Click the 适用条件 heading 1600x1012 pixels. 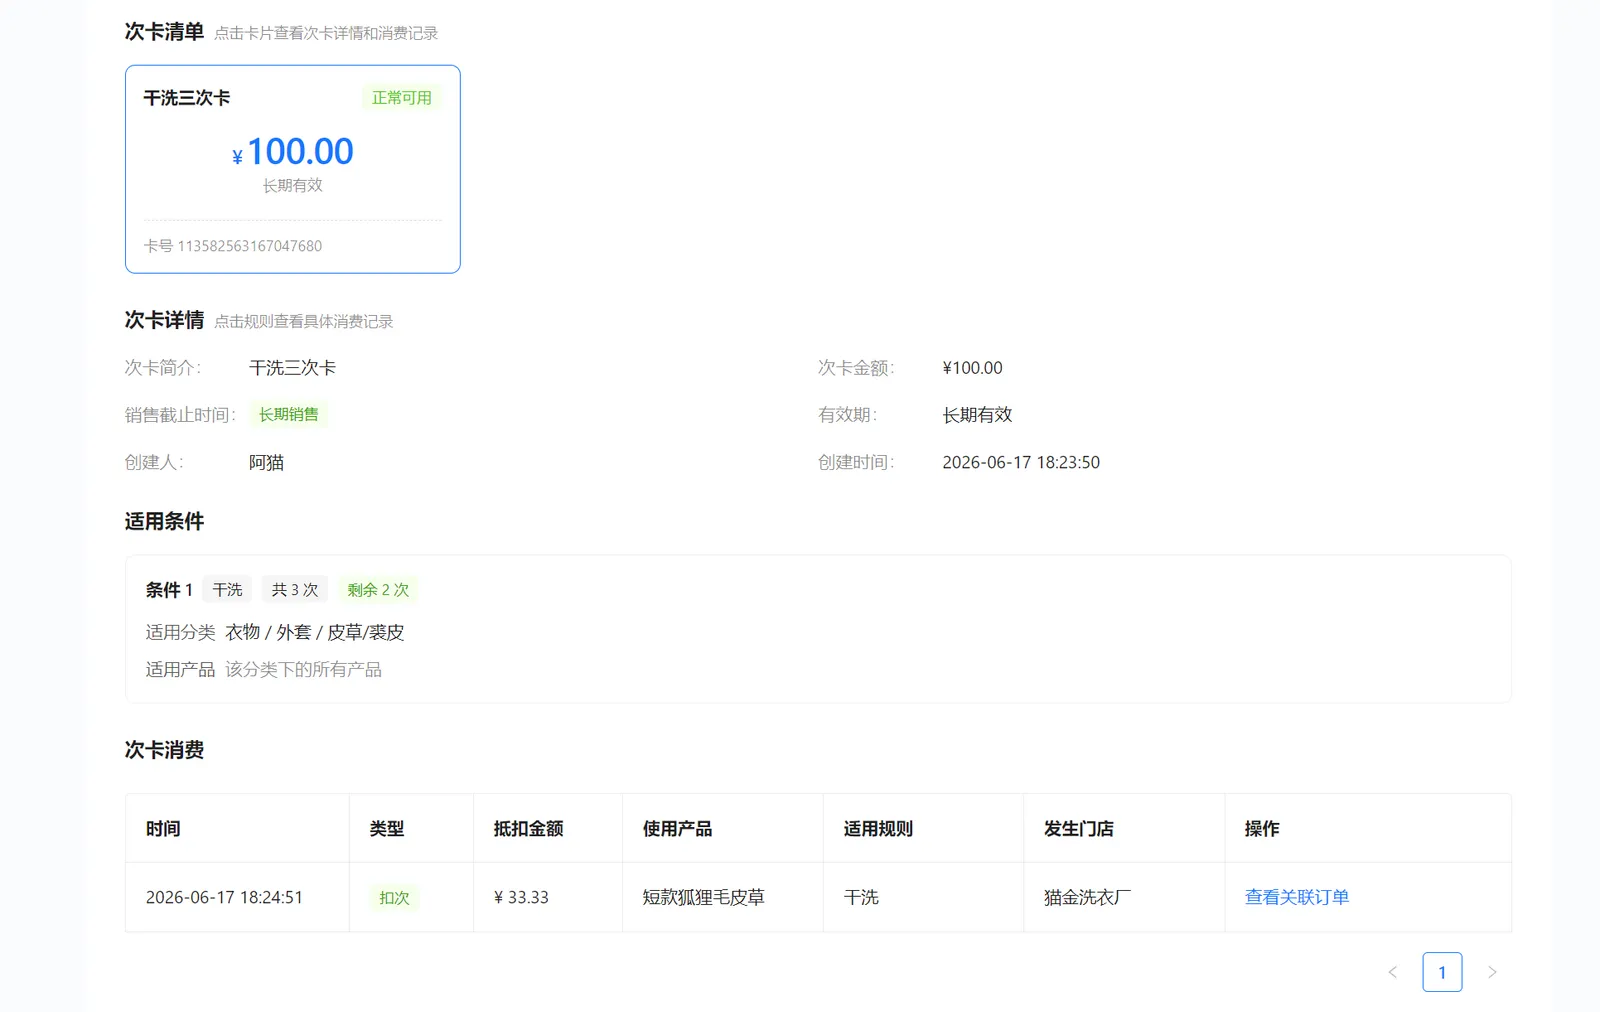pos(164,521)
